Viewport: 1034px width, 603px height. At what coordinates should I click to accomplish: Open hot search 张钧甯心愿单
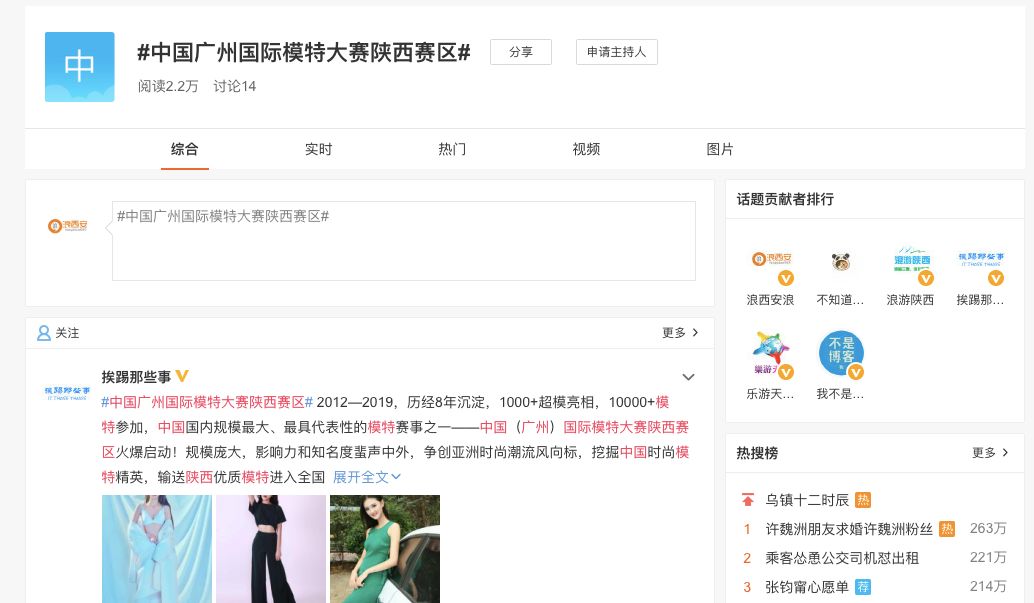point(807,587)
